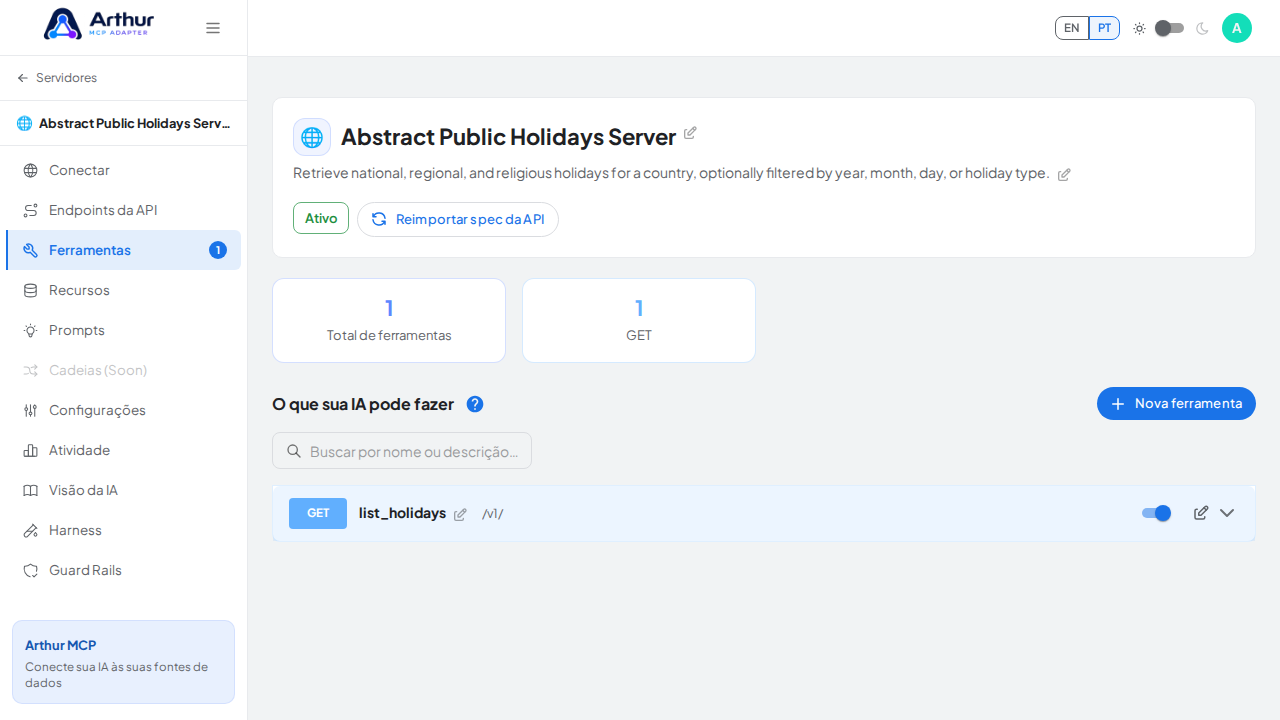Open Endpoints da API section
The width and height of the screenshot is (1280, 720).
124,210
